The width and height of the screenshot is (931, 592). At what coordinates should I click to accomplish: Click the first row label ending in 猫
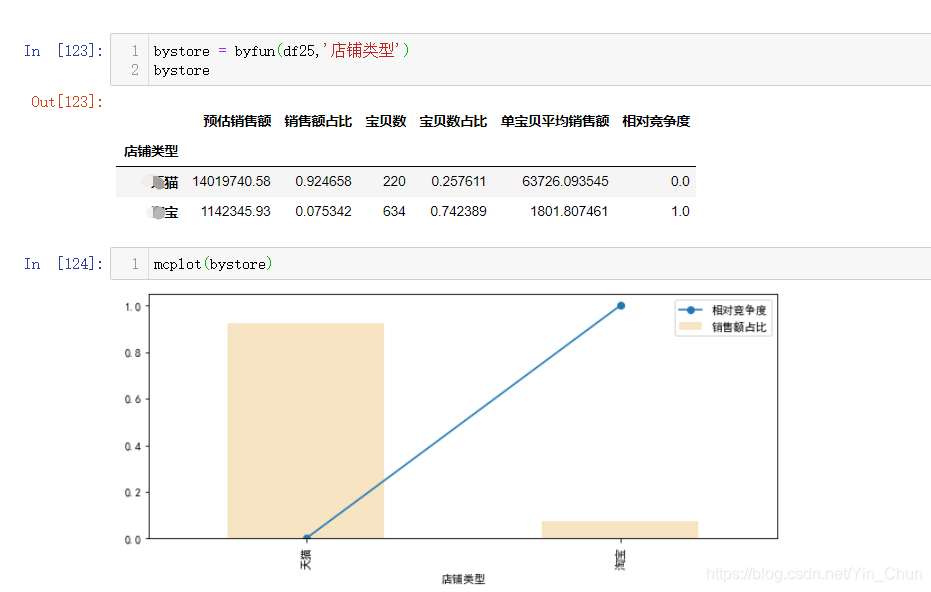click(x=164, y=182)
